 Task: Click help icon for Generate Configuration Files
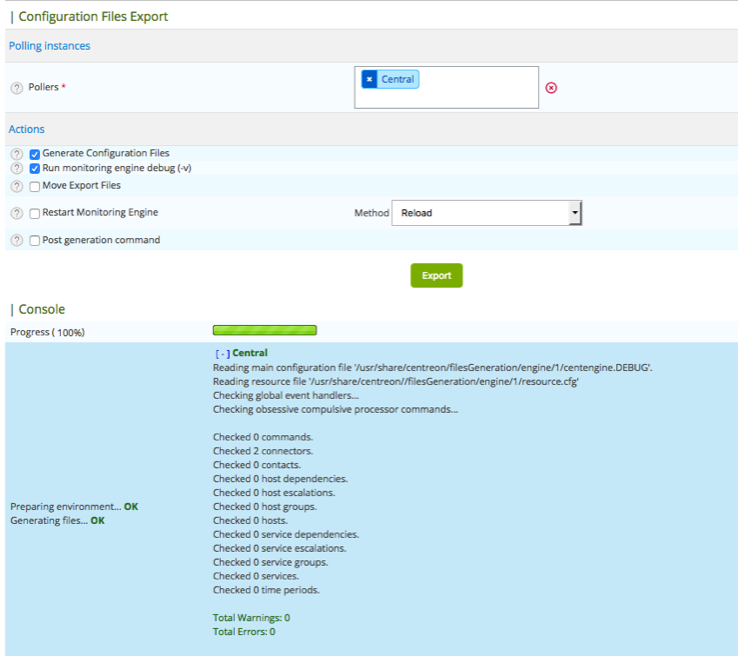(16, 154)
